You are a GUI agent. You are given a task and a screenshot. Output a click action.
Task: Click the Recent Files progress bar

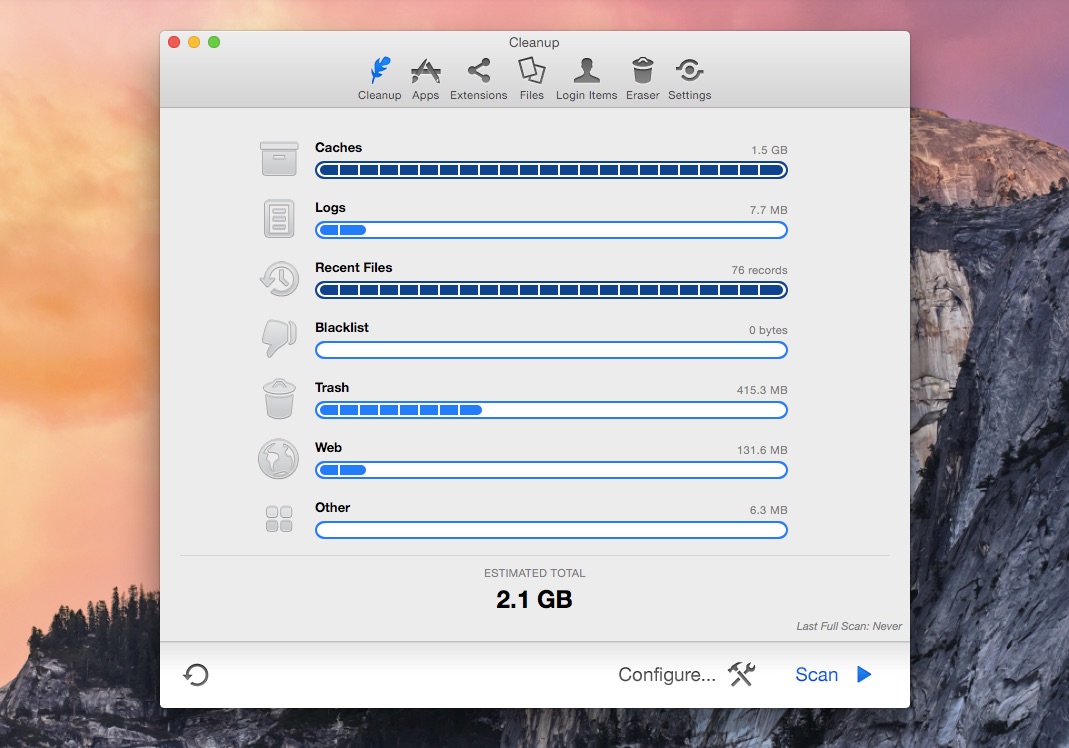pyautogui.click(x=551, y=290)
